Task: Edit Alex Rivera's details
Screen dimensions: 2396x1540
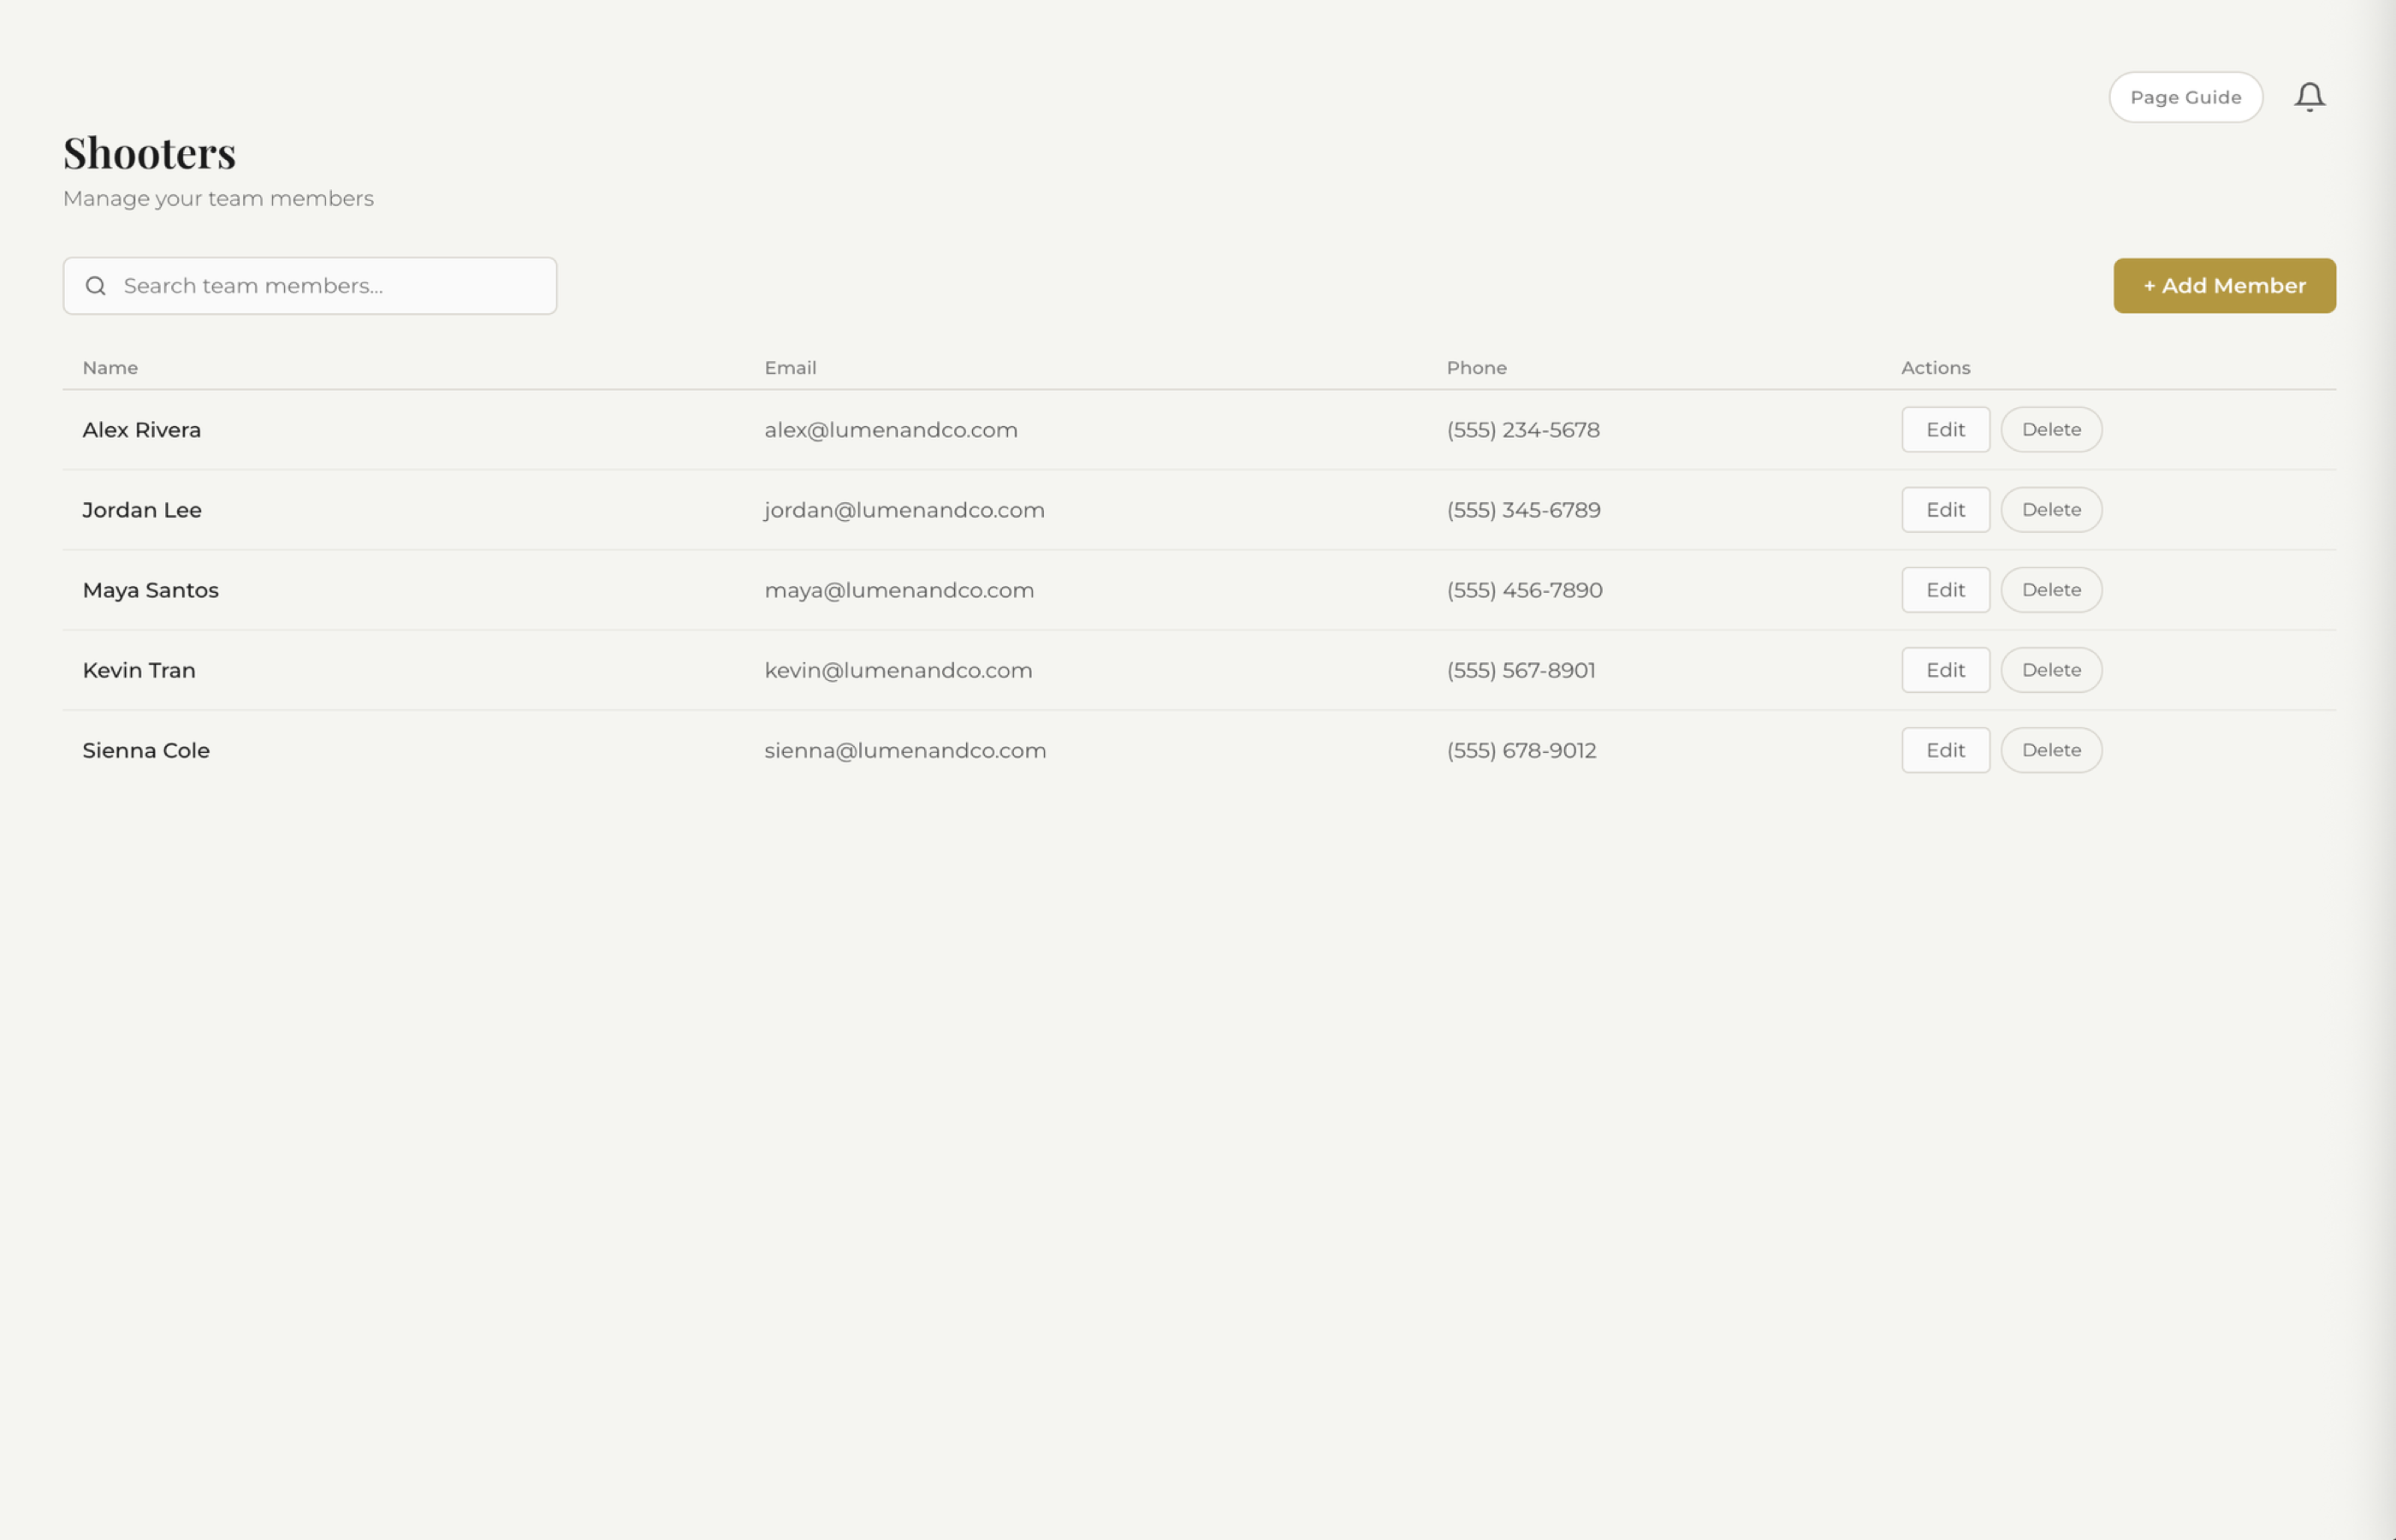Action: click(x=1945, y=429)
